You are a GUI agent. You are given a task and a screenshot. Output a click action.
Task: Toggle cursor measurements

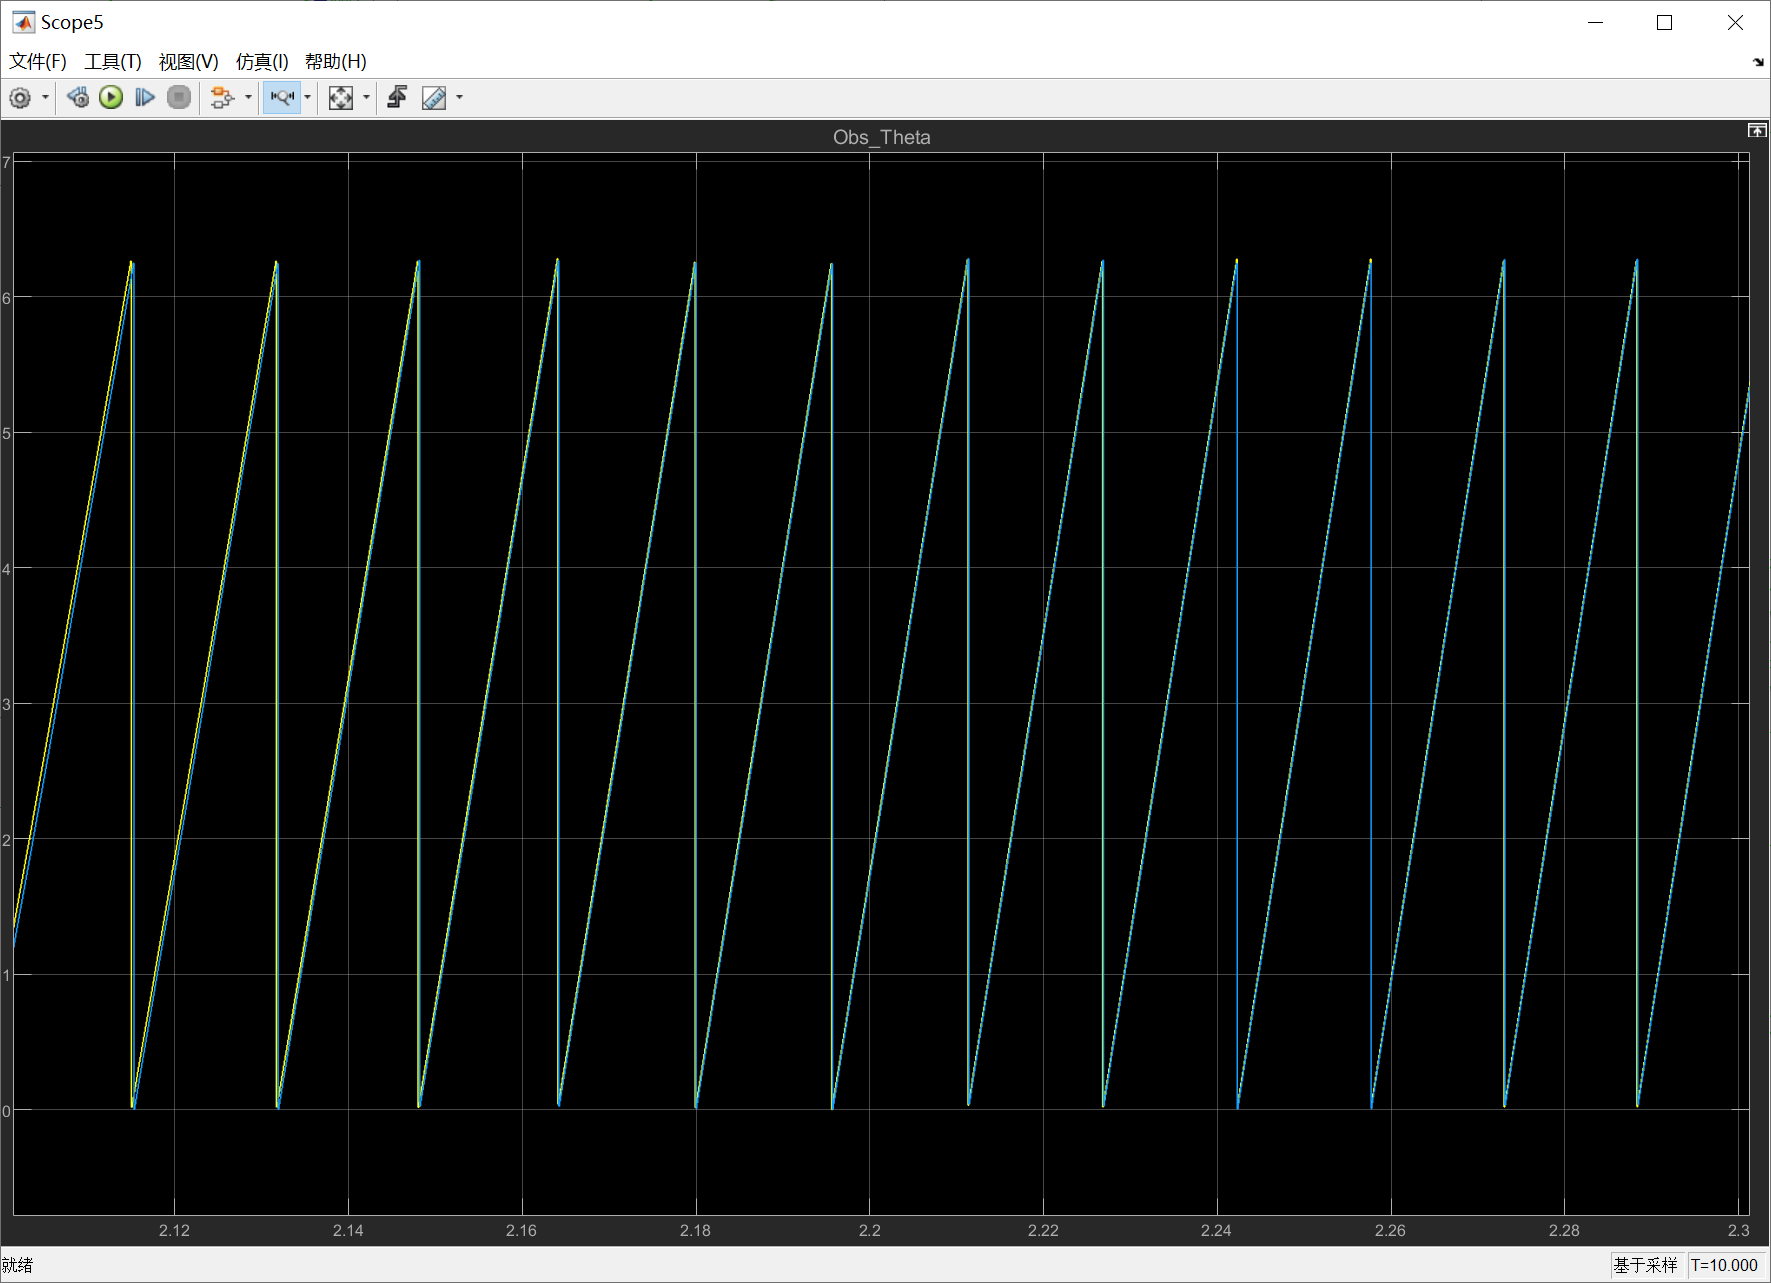pos(434,97)
